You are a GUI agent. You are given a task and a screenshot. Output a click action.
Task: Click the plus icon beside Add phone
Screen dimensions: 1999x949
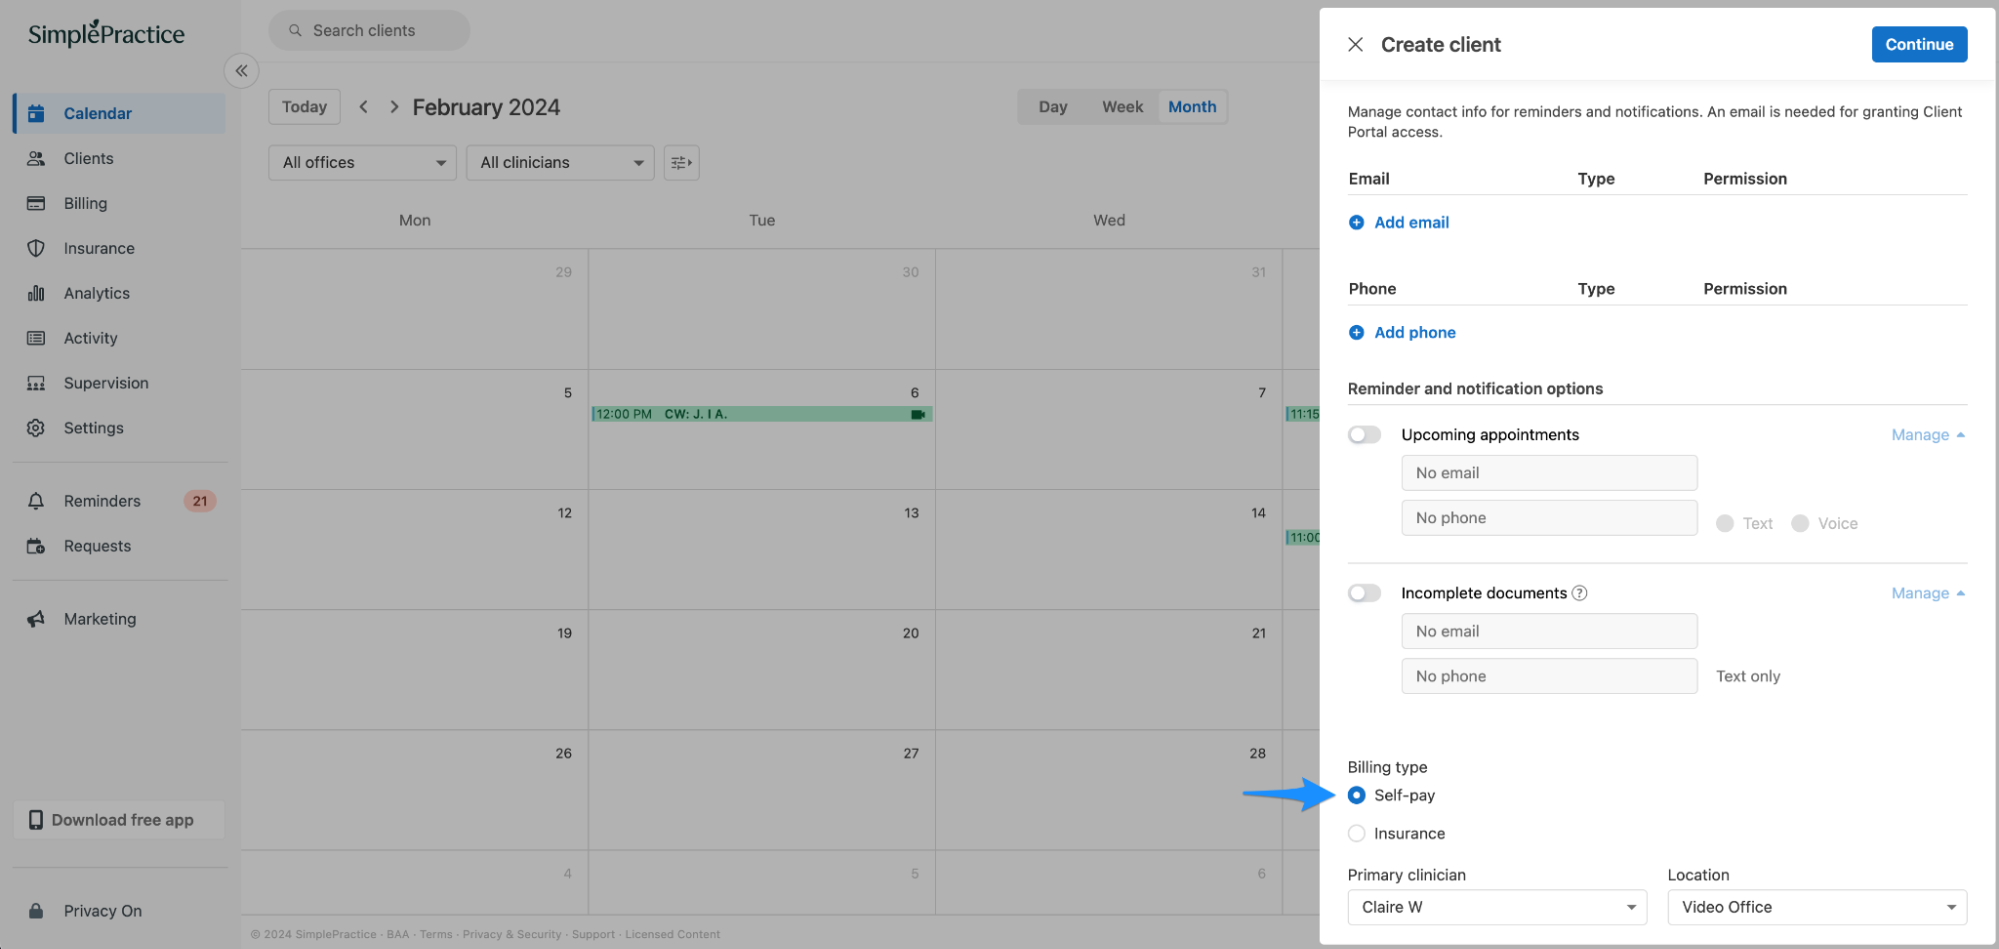point(1356,332)
